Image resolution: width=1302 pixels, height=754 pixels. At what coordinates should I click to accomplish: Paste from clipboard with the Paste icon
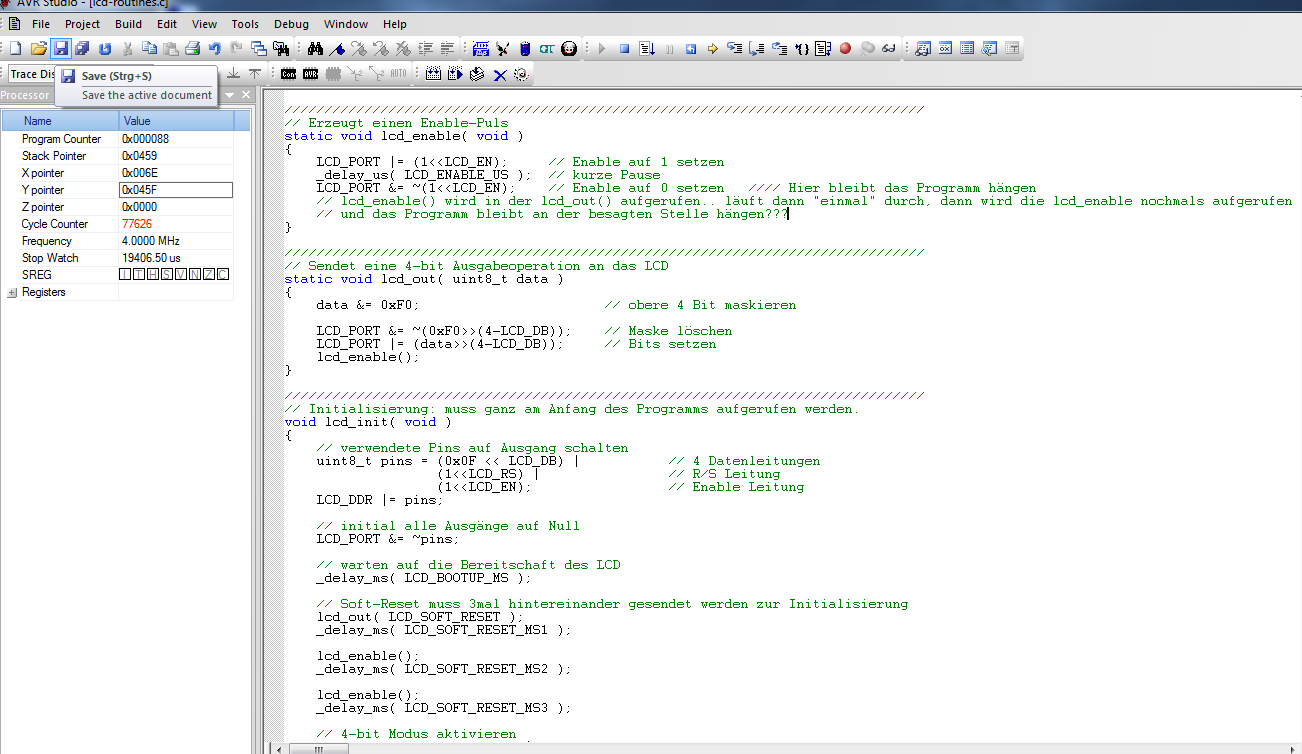pyautogui.click(x=171, y=48)
